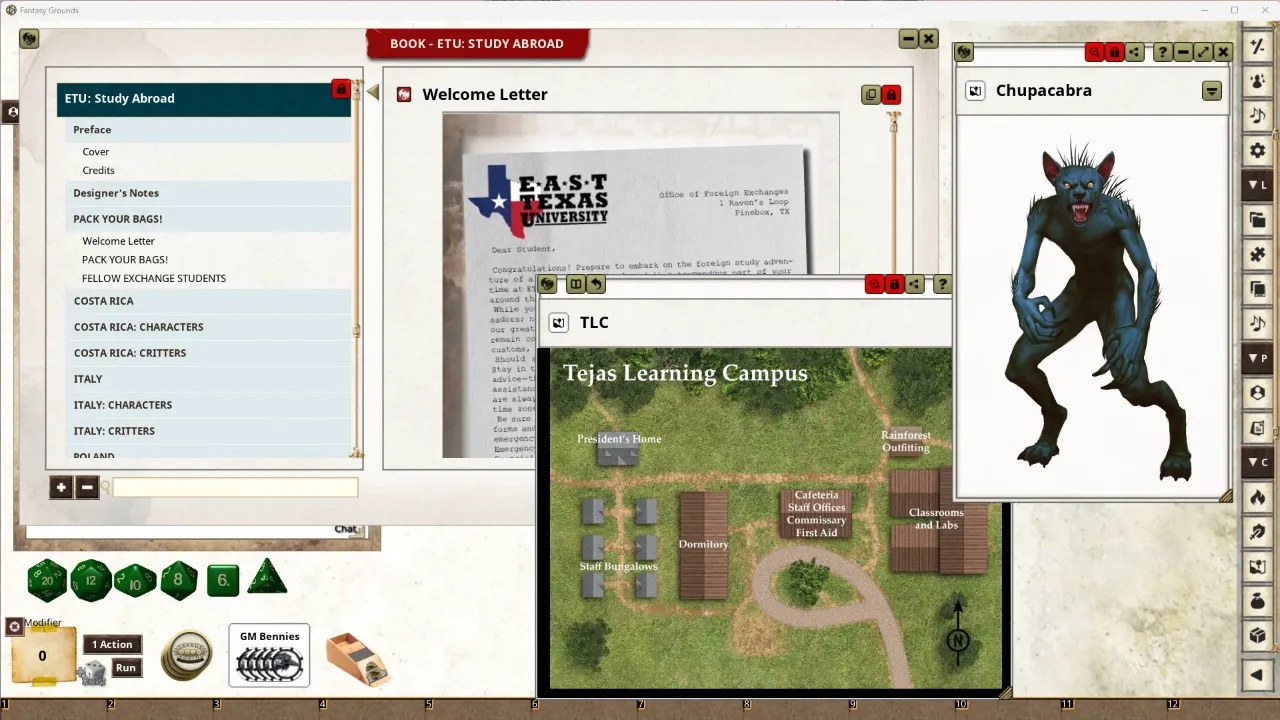This screenshot has height=720, width=1280.
Task: Toggle the book layout icon in TLC window
Action: click(575, 284)
